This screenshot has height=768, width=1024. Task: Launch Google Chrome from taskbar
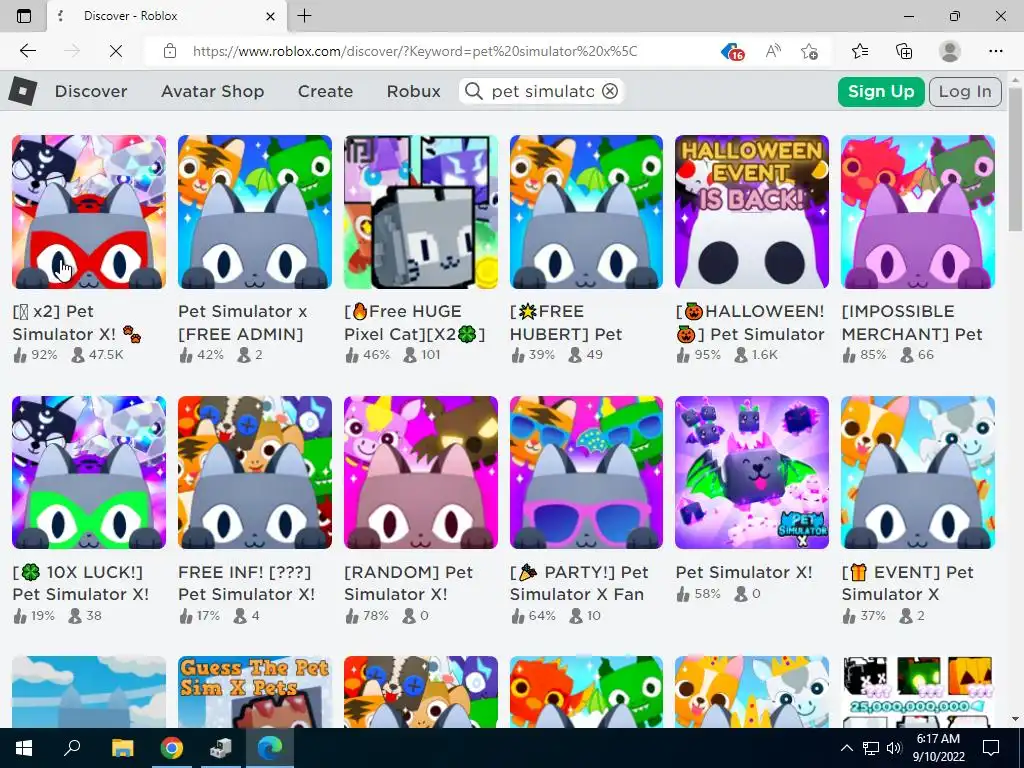(x=172, y=748)
